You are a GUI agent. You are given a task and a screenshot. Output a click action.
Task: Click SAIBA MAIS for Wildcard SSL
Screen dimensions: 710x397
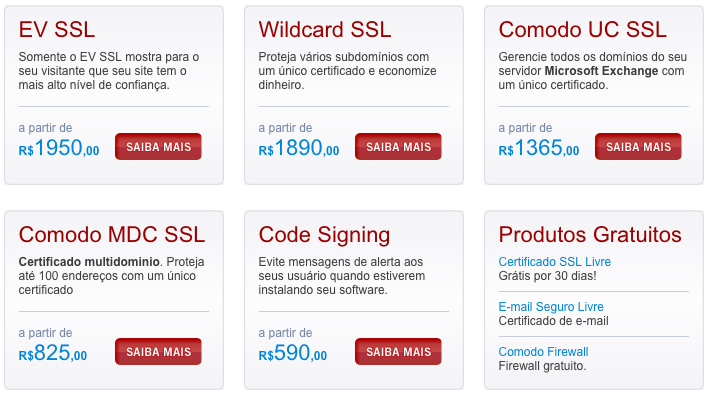[x=398, y=146]
